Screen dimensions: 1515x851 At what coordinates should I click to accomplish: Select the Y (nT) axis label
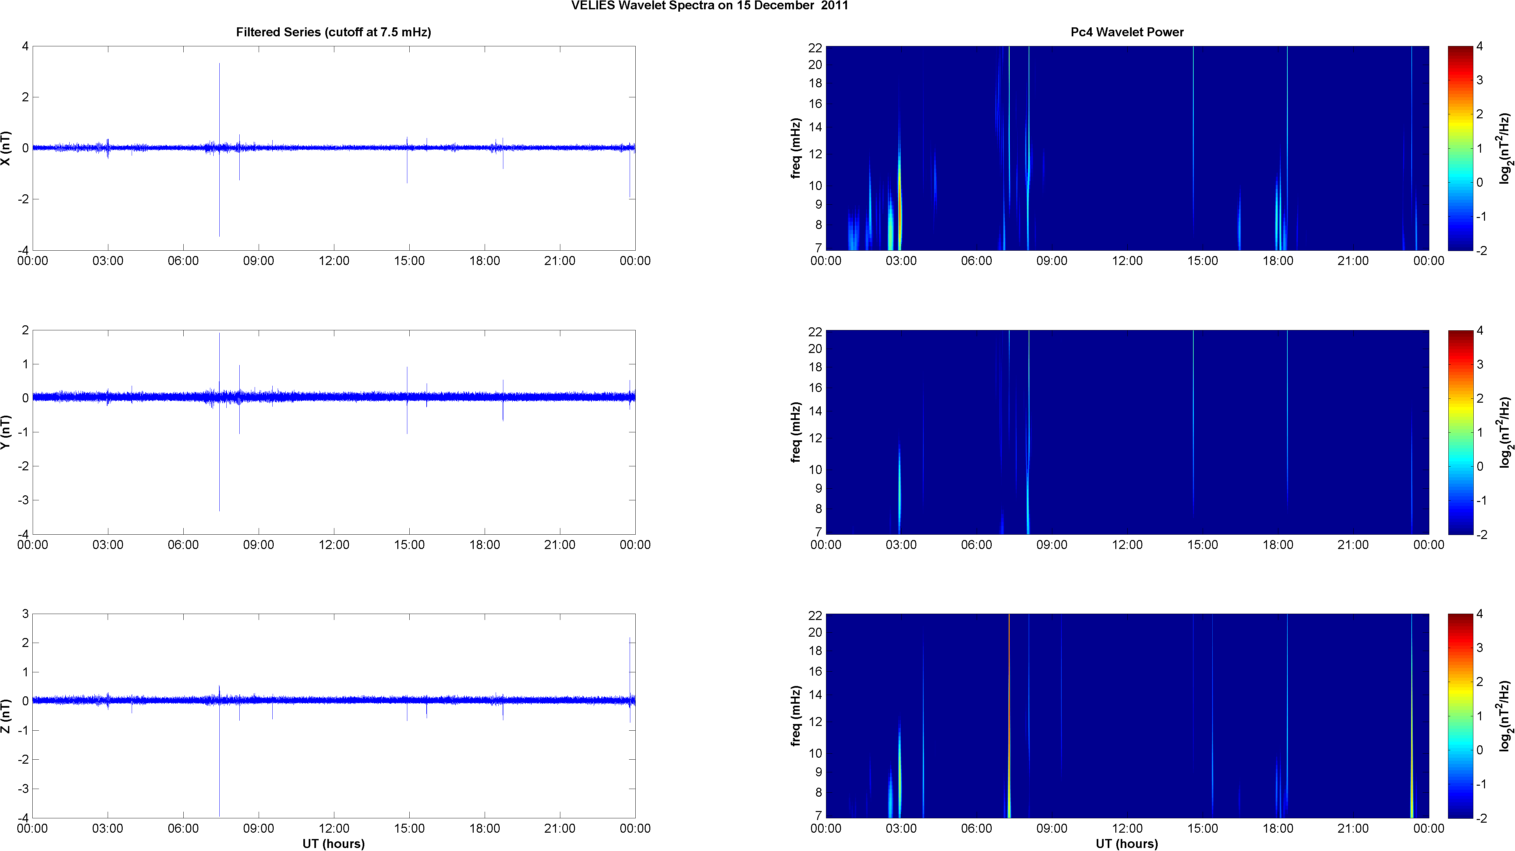coord(7,432)
